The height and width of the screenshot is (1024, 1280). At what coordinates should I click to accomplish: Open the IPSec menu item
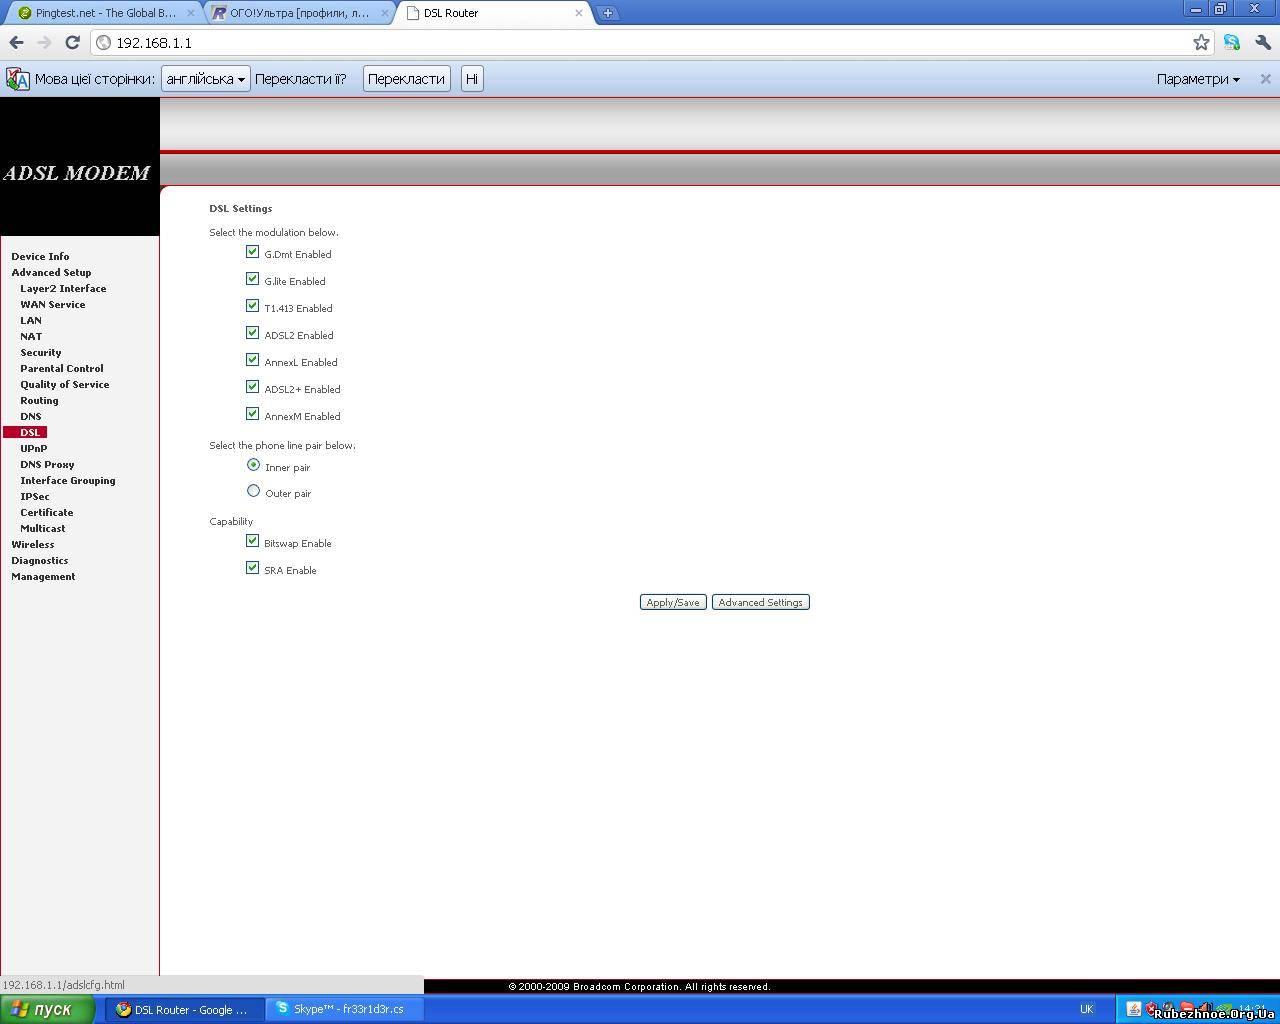[x=35, y=496]
